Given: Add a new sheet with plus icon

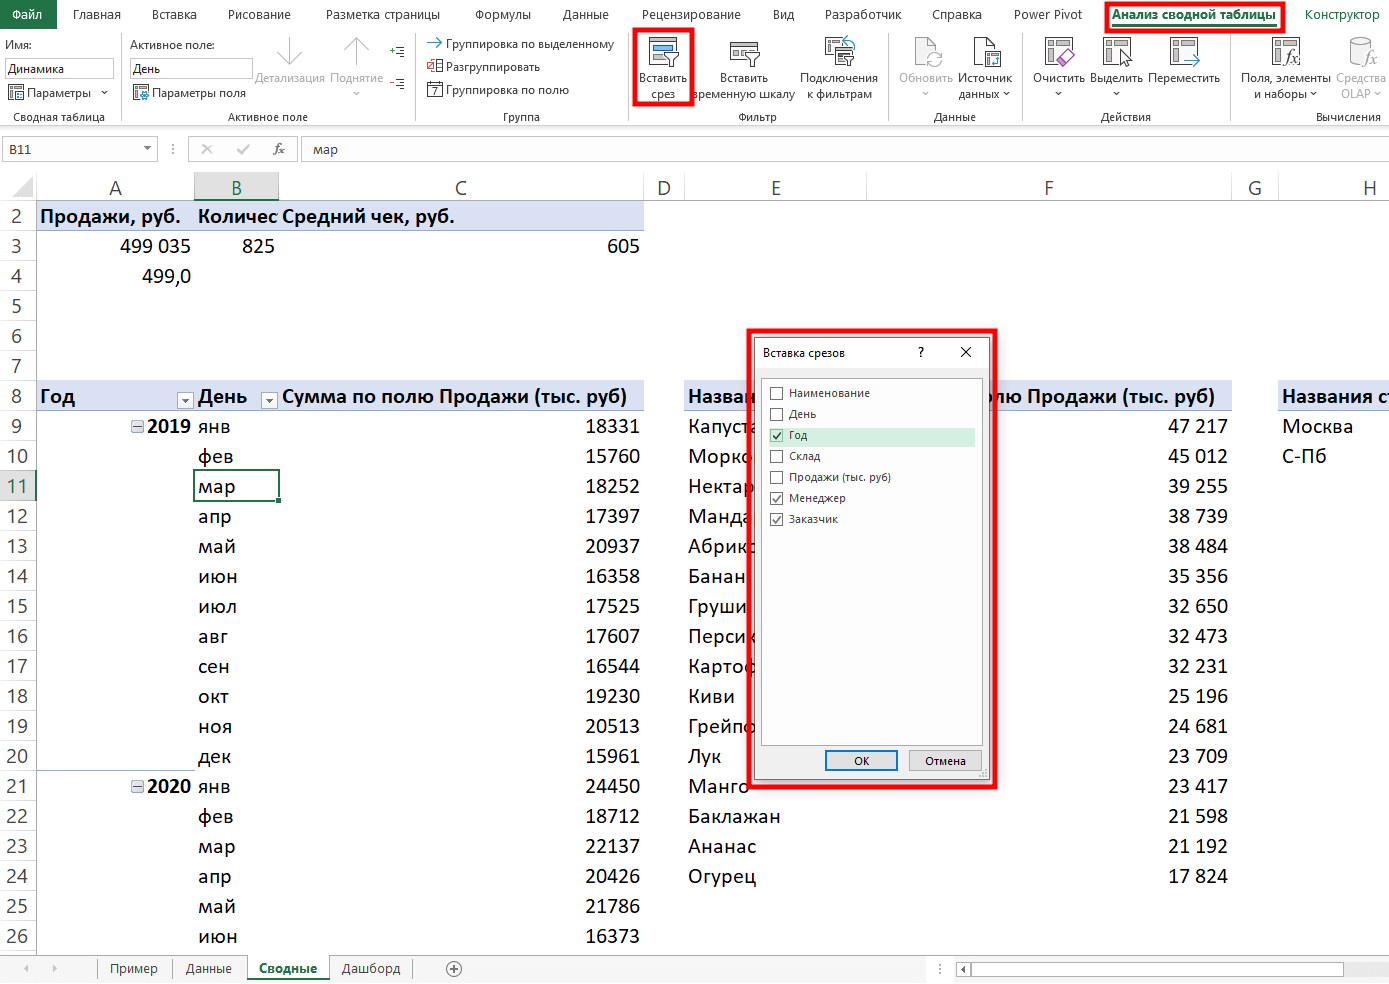Looking at the screenshot, I should point(454,968).
